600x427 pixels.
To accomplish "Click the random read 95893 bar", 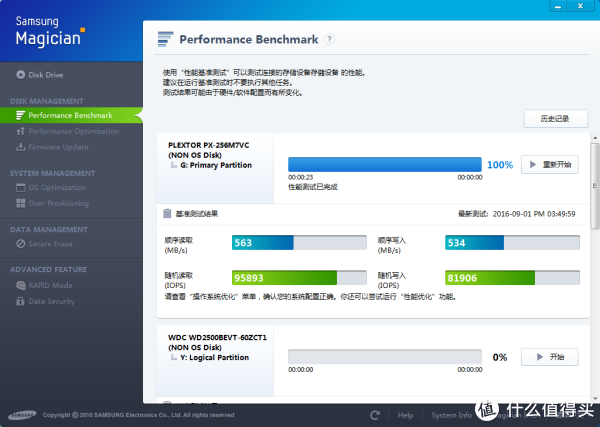I will (x=299, y=278).
